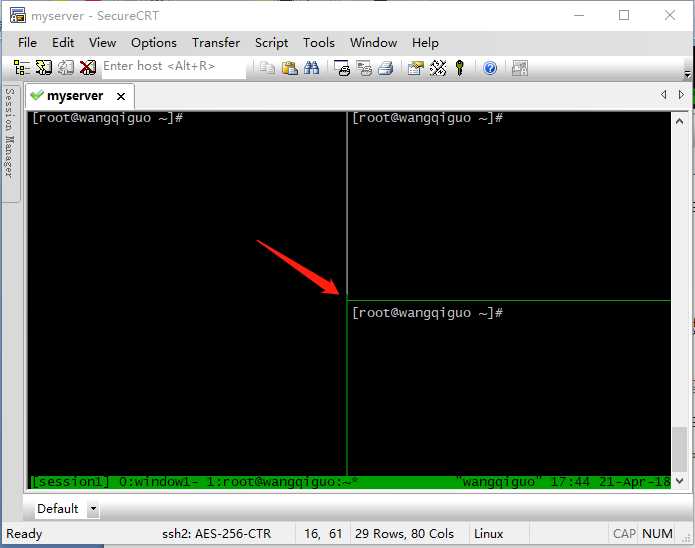This screenshot has height=548, width=695.
Task: Open the File menu
Action: (27, 43)
